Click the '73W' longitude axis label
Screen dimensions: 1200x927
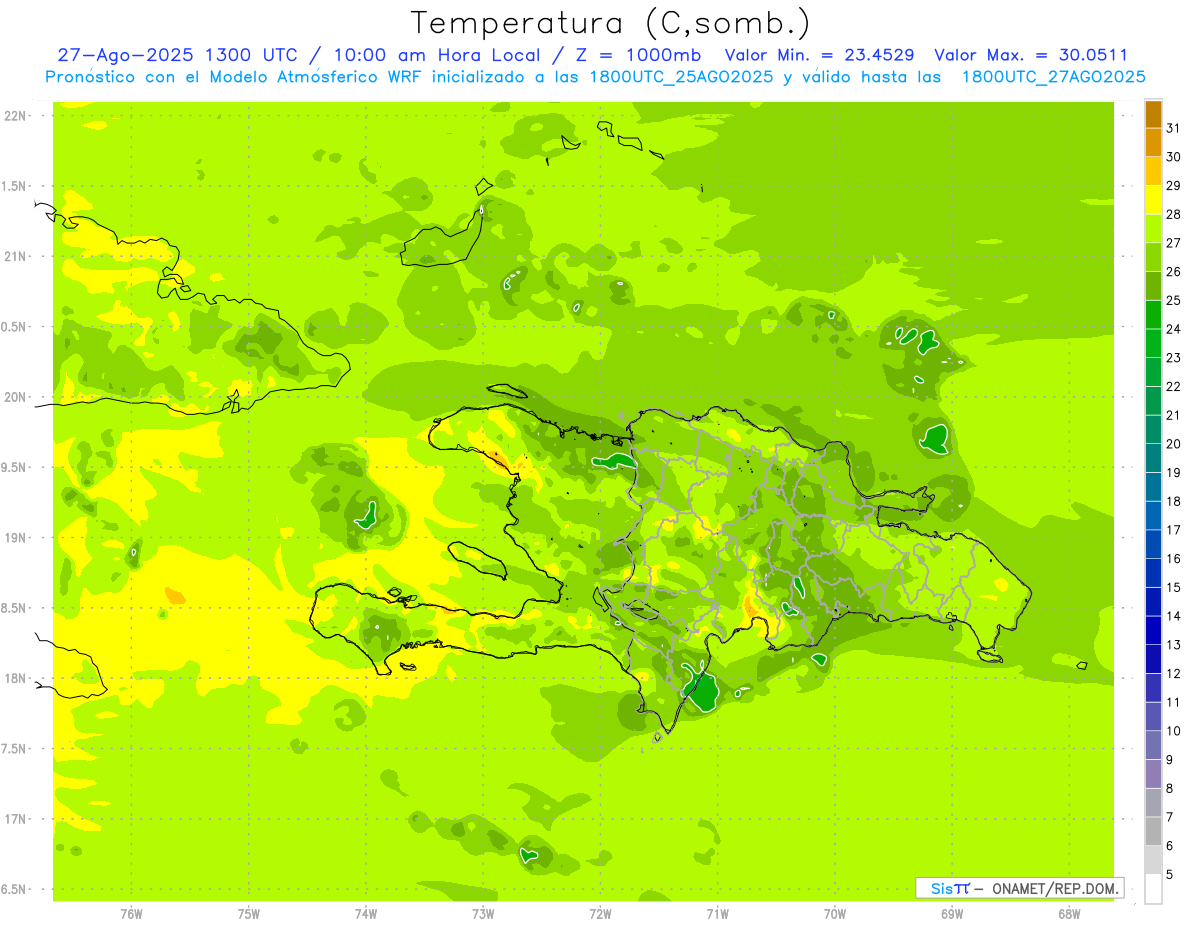pos(483,913)
